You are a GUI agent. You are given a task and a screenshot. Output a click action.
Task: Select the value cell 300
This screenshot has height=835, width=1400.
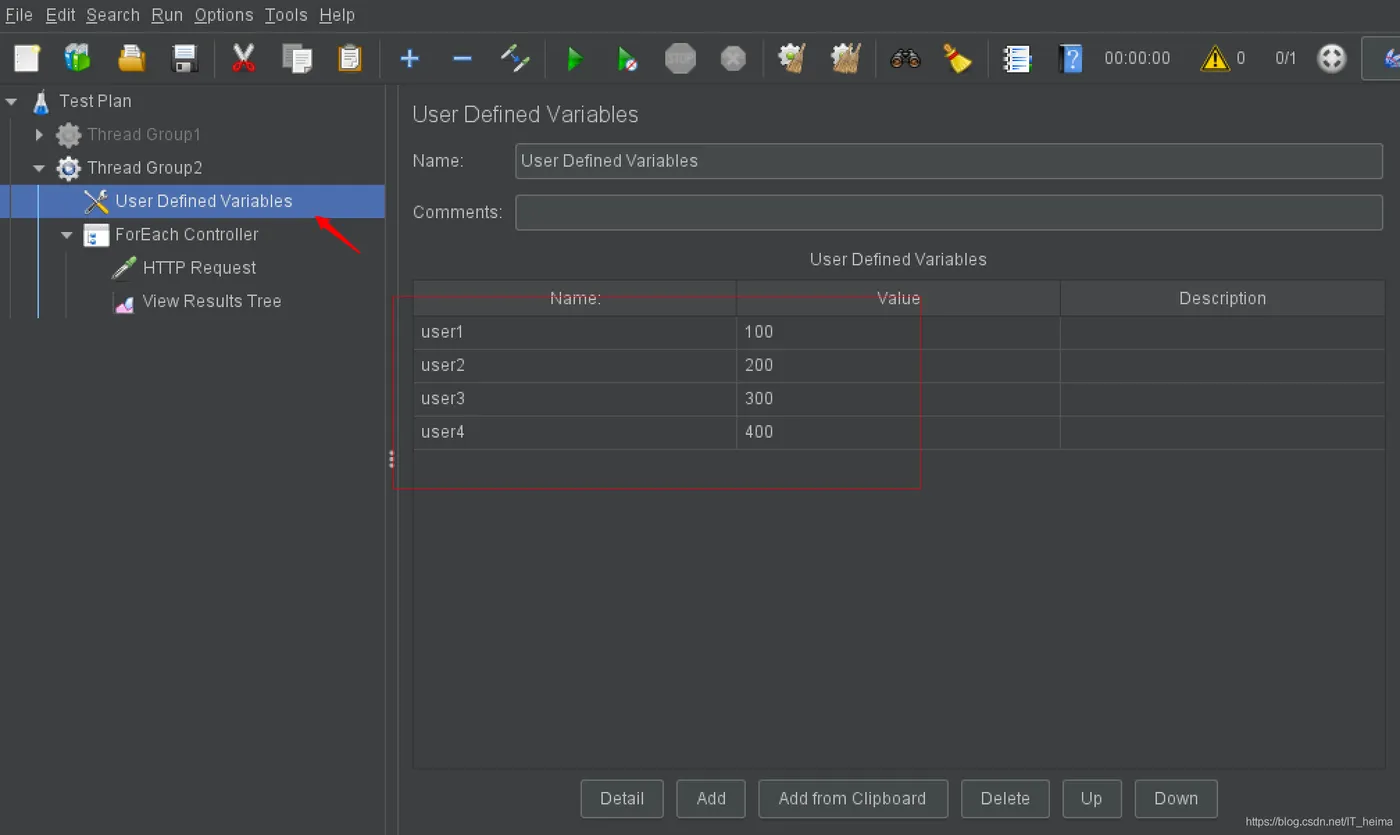(x=898, y=399)
